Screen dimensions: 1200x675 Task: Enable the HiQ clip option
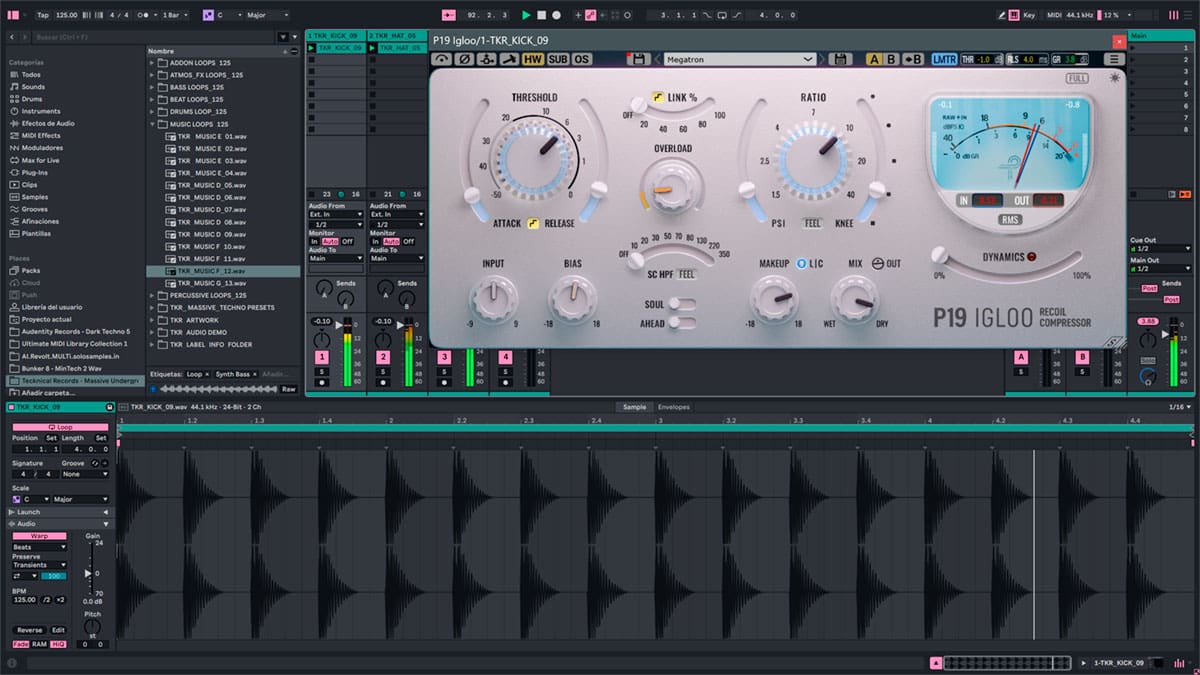tap(57, 644)
